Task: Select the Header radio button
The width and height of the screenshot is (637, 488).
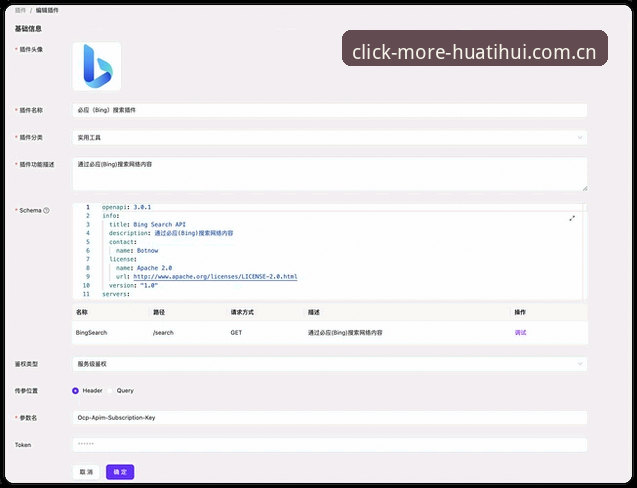Action: tap(75, 390)
